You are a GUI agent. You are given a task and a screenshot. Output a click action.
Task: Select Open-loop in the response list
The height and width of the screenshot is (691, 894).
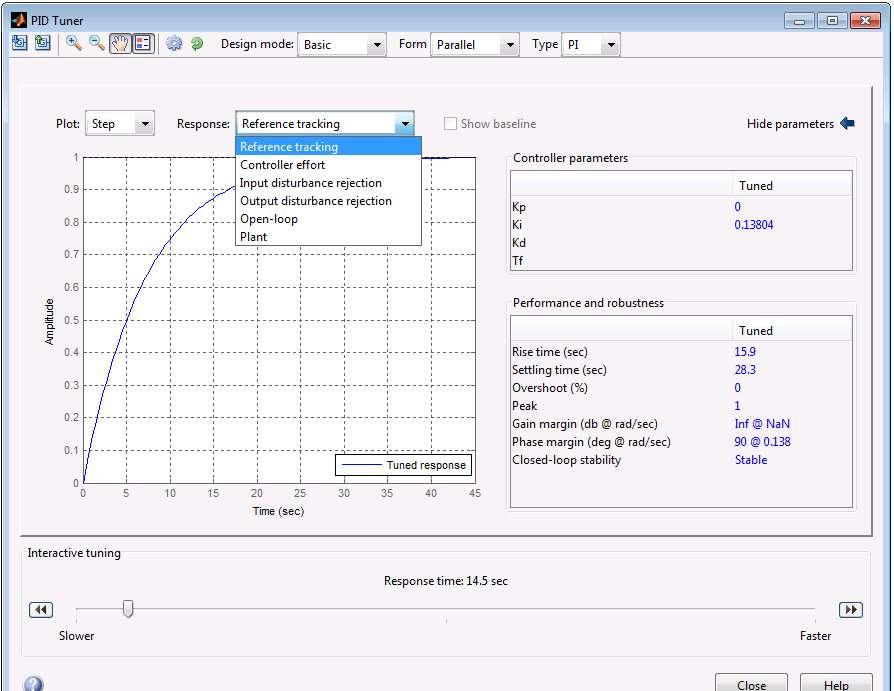point(328,219)
